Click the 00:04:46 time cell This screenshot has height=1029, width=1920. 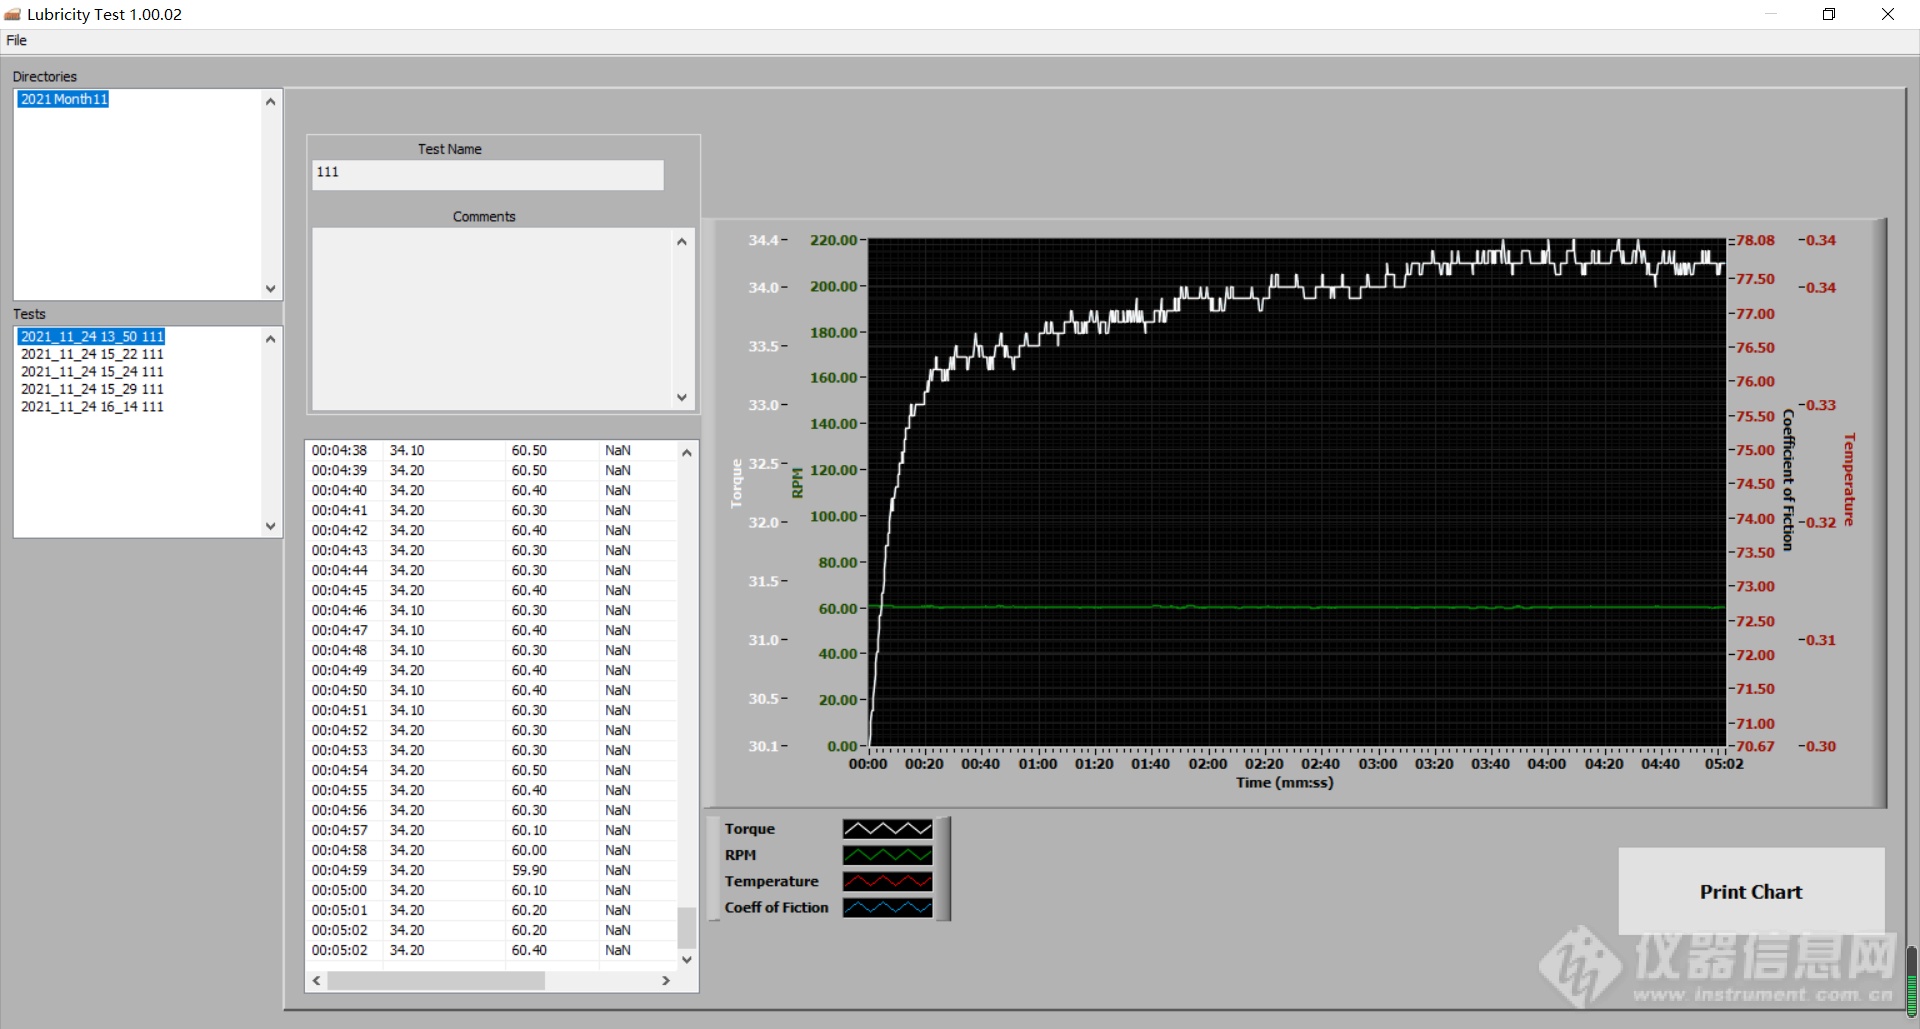pos(339,610)
